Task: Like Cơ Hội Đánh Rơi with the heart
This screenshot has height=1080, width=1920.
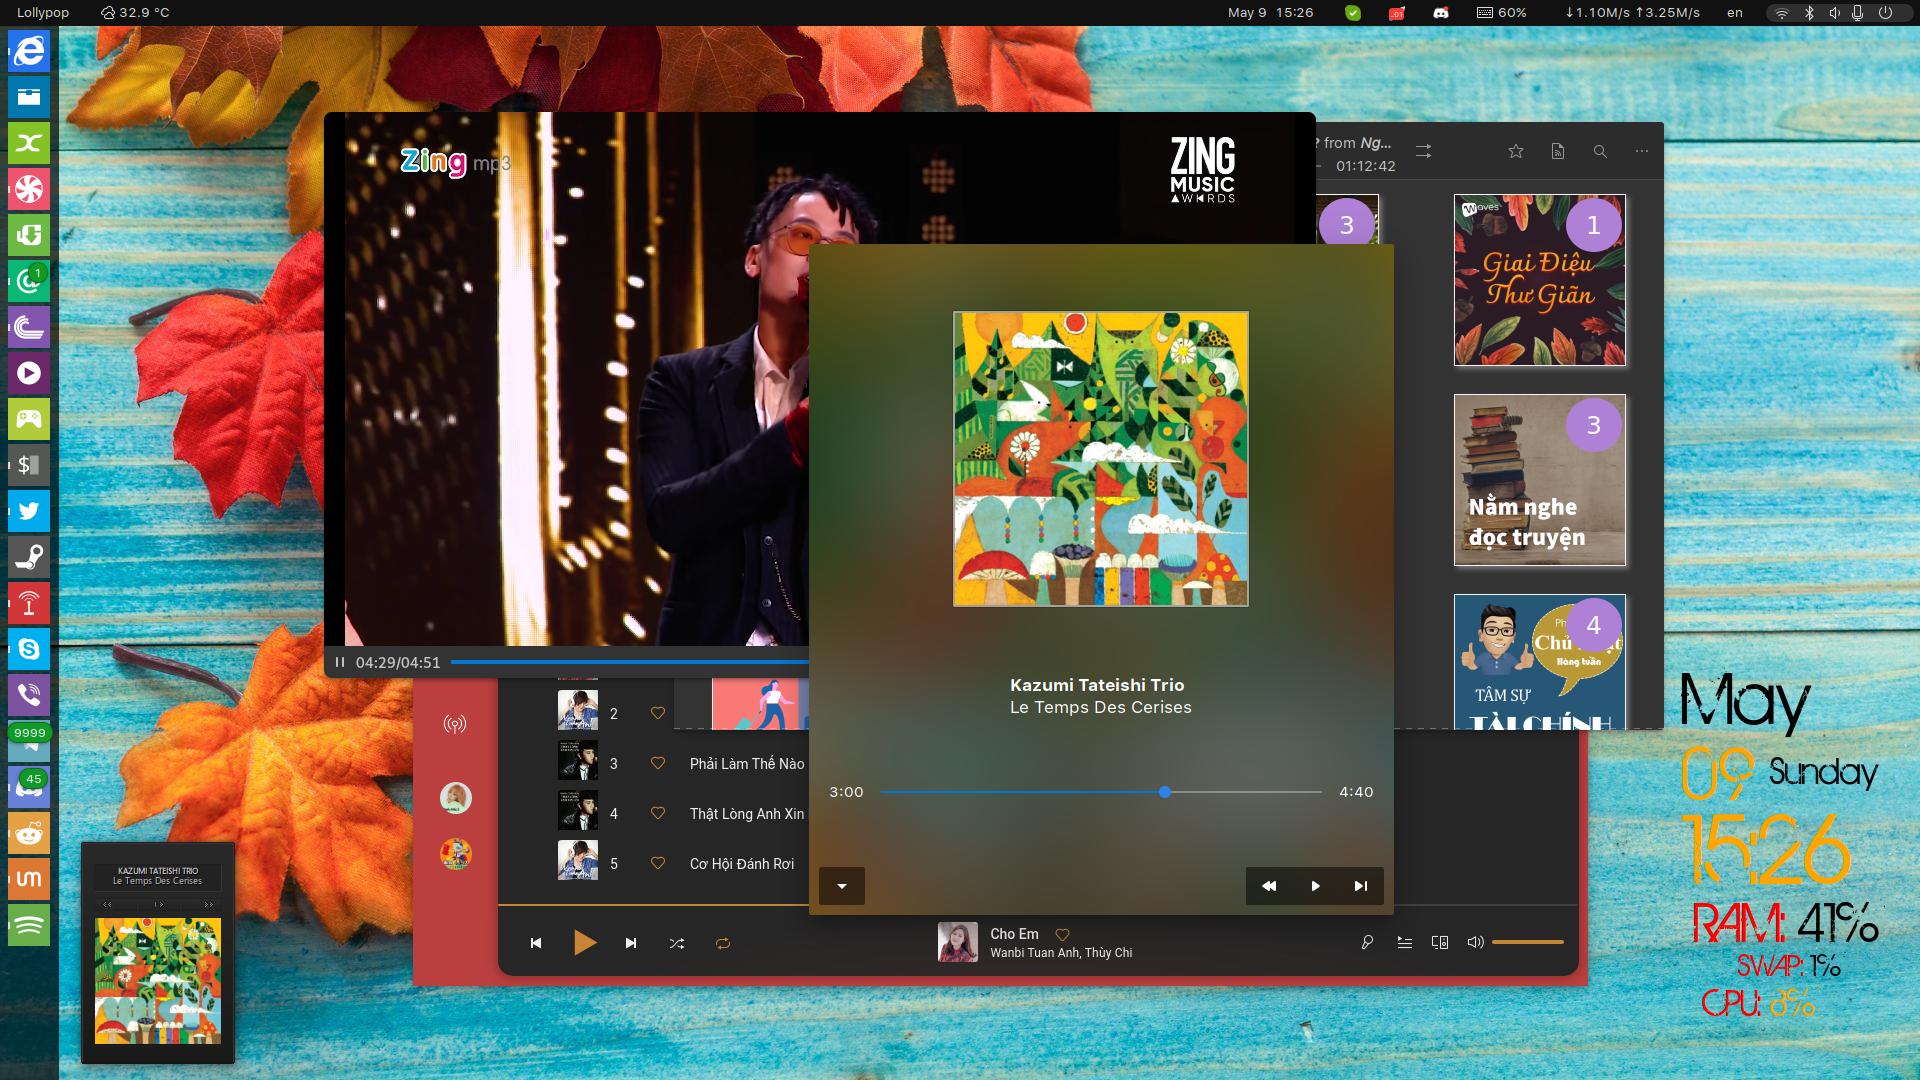Action: [x=658, y=863]
